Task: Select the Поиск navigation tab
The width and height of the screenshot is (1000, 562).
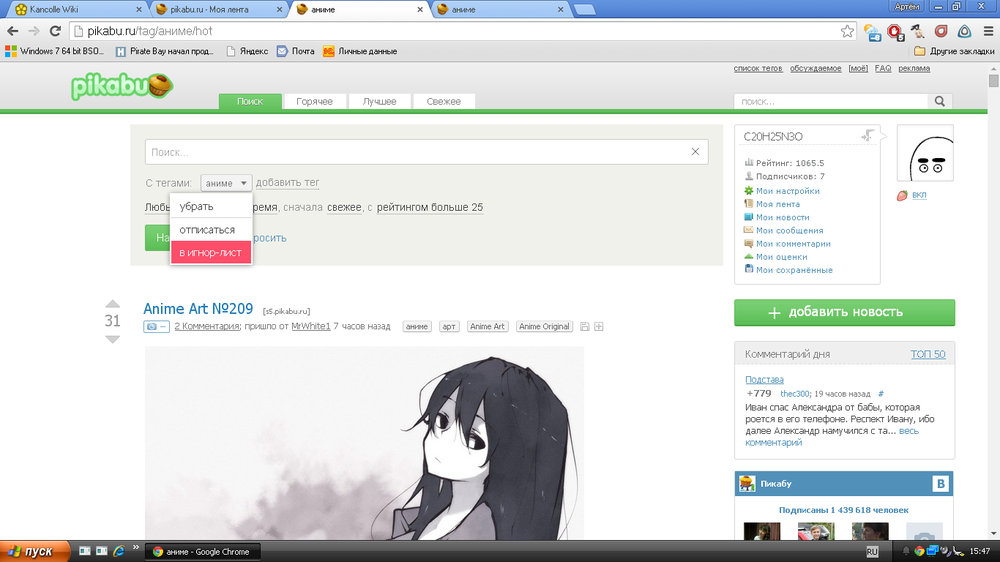Action: pos(250,101)
